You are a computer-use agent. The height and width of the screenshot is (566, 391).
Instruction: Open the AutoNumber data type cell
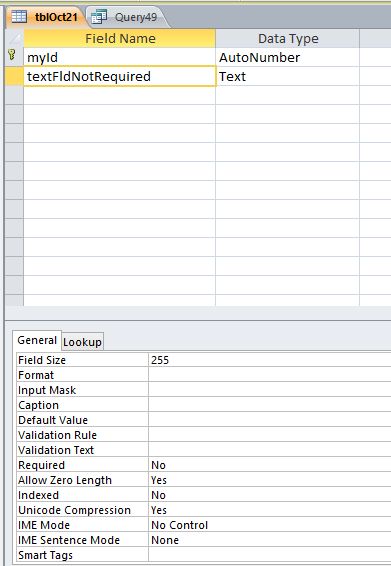click(287, 57)
